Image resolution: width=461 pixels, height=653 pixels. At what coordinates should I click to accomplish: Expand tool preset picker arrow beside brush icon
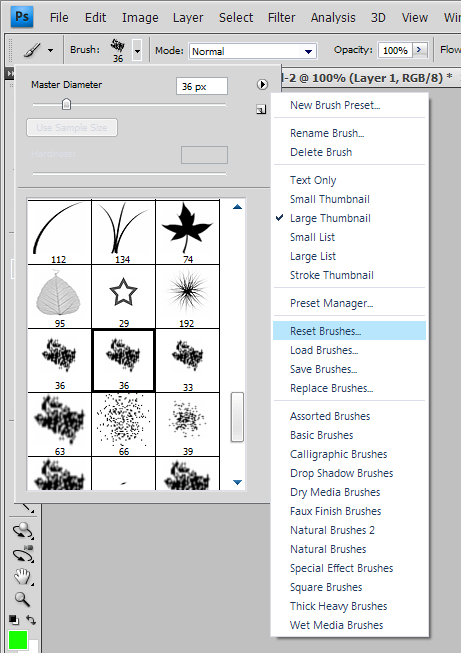click(50, 50)
